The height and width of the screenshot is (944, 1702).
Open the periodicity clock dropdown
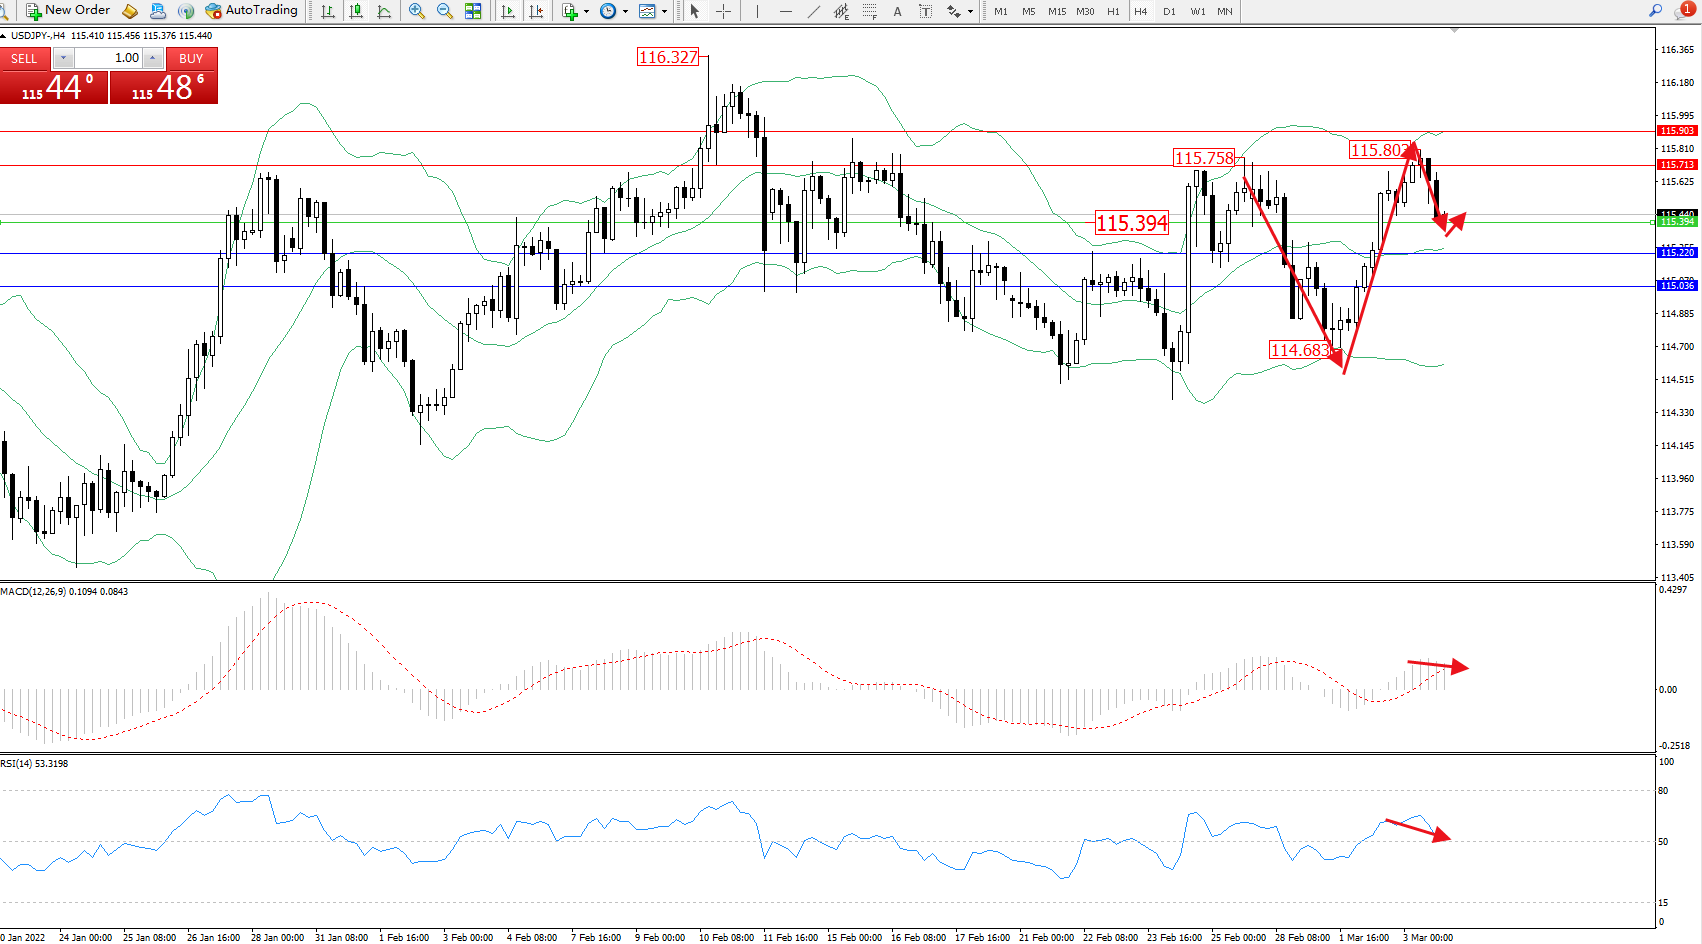625,12
